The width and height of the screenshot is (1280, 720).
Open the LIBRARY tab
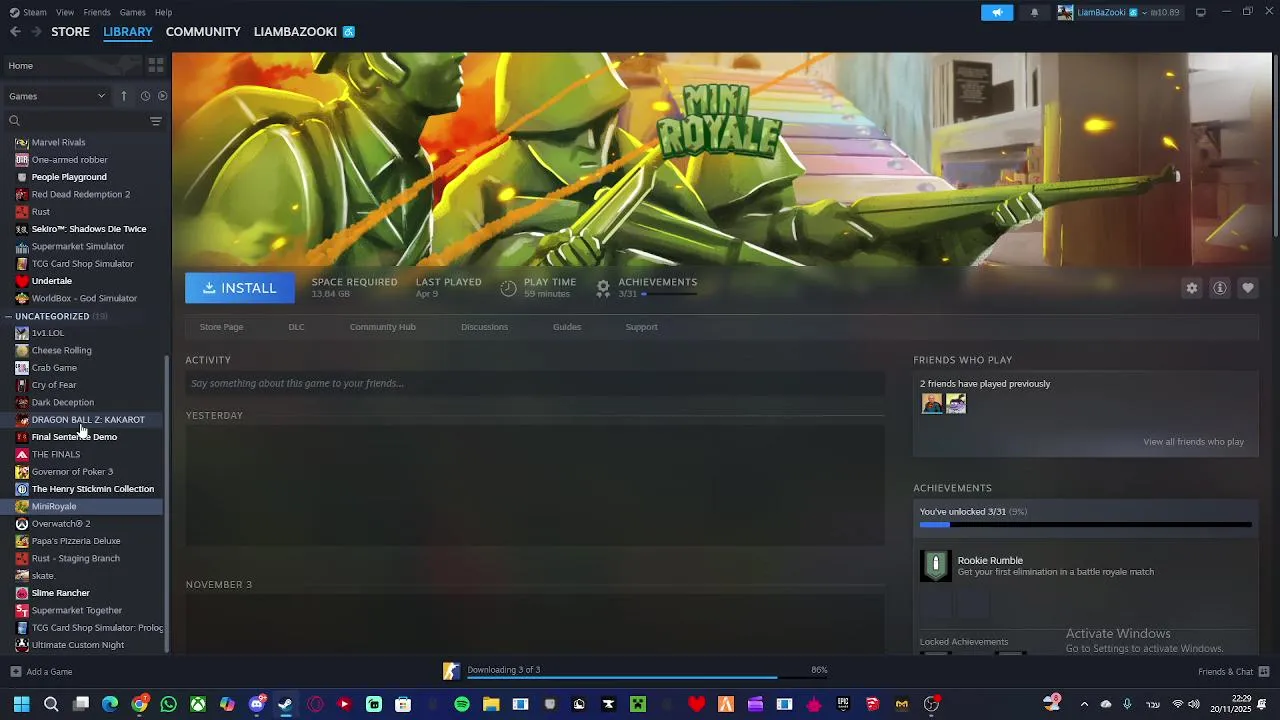[128, 32]
